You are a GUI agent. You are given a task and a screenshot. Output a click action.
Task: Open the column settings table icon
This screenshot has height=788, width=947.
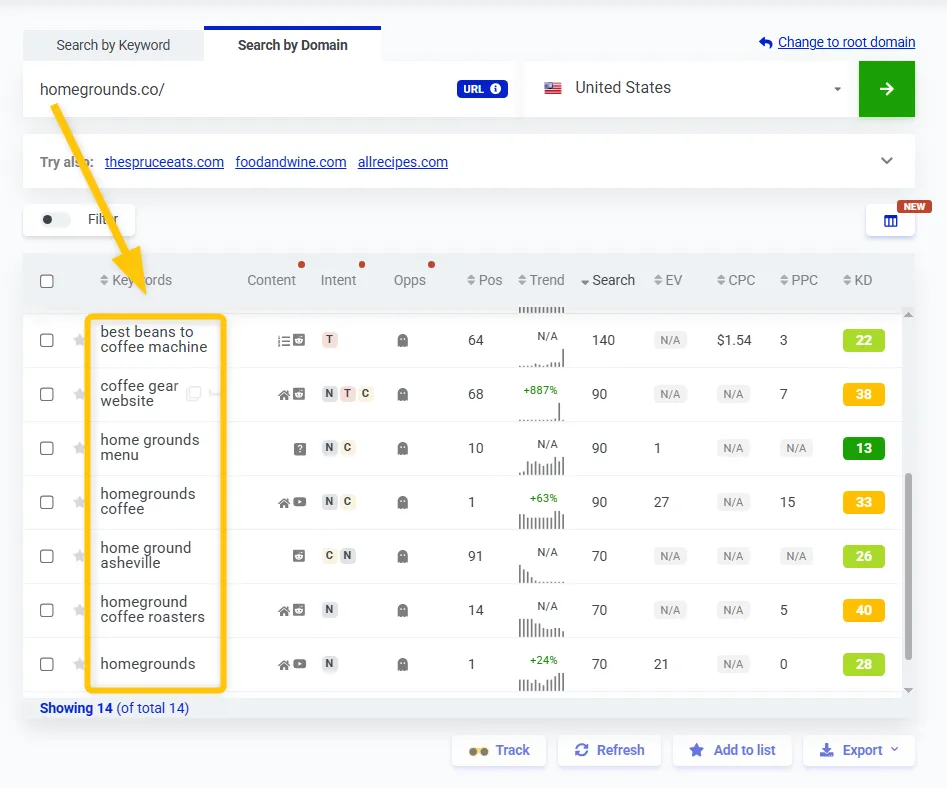pos(890,221)
